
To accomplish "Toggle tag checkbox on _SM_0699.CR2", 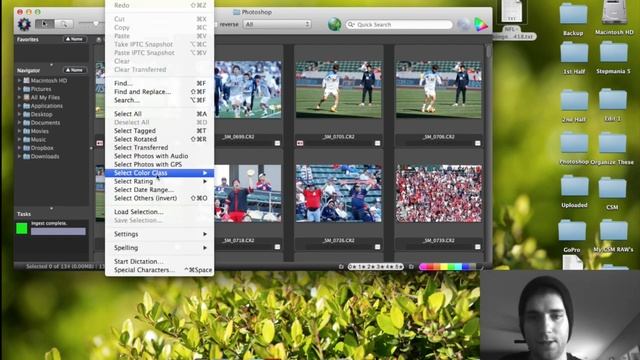I will coord(277,143).
